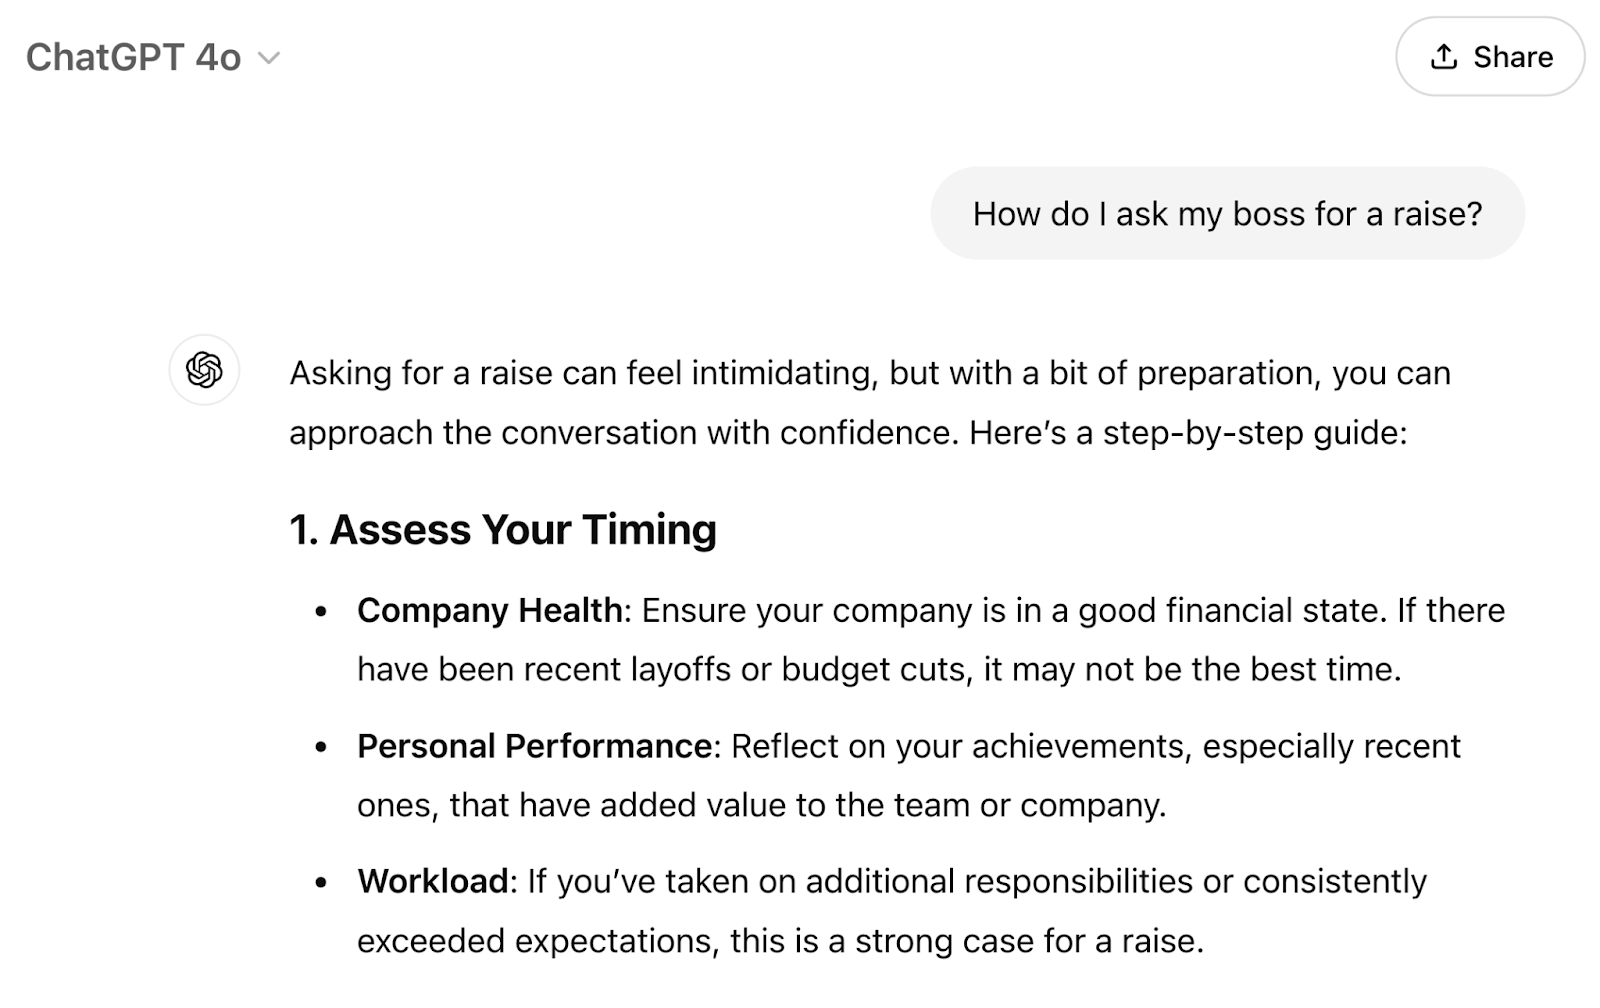Click the bullet point beside Personal Performance

[x=321, y=747]
